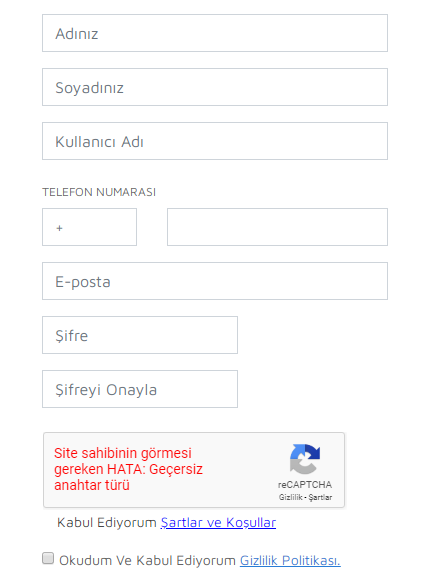This screenshot has width=432, height=586.
Task: Click the Kabul Ediyorum text before Şartlar
Action: pyautogui.click(x=107, y=522)
